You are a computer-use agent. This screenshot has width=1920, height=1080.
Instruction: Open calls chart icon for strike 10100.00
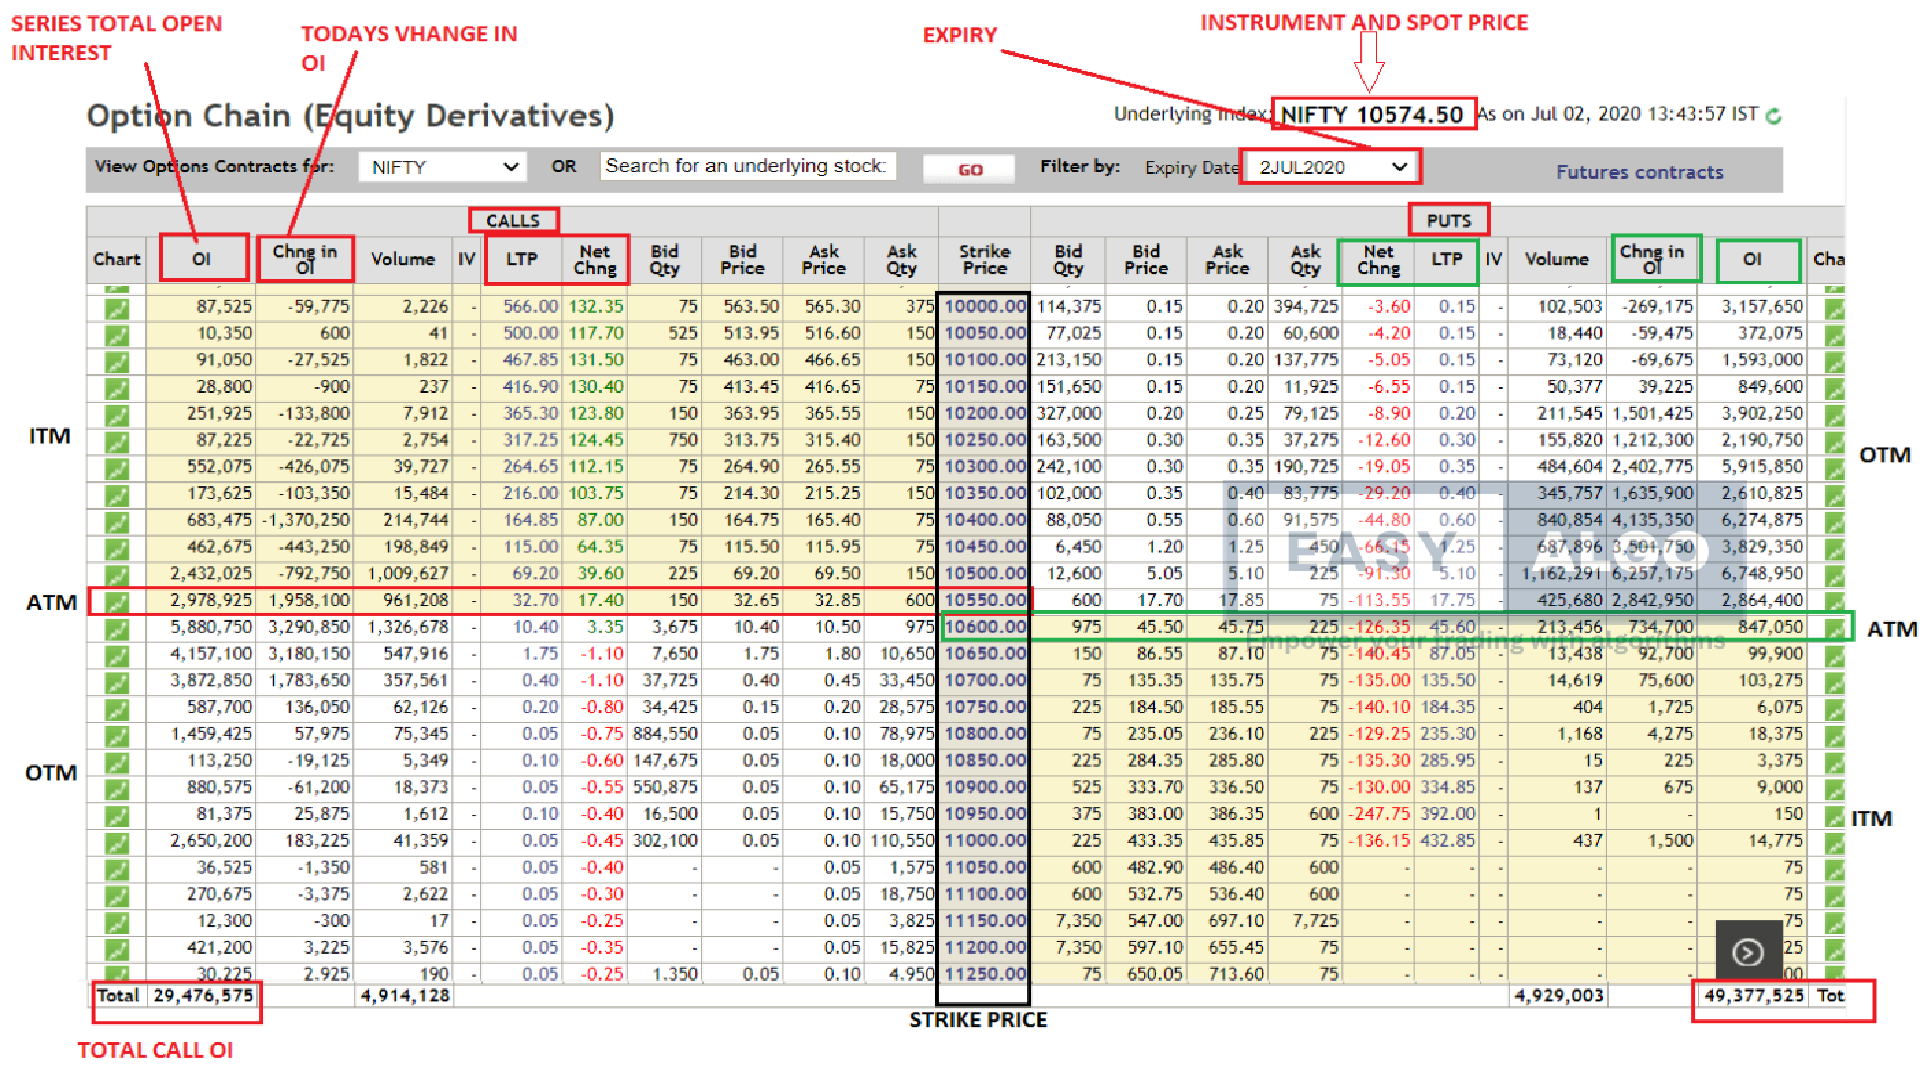click(117, 362)
